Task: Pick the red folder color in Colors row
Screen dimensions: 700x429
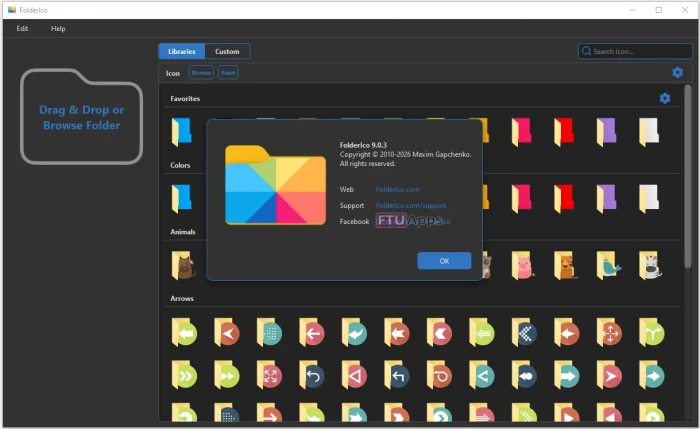Action: click(564, 198)
